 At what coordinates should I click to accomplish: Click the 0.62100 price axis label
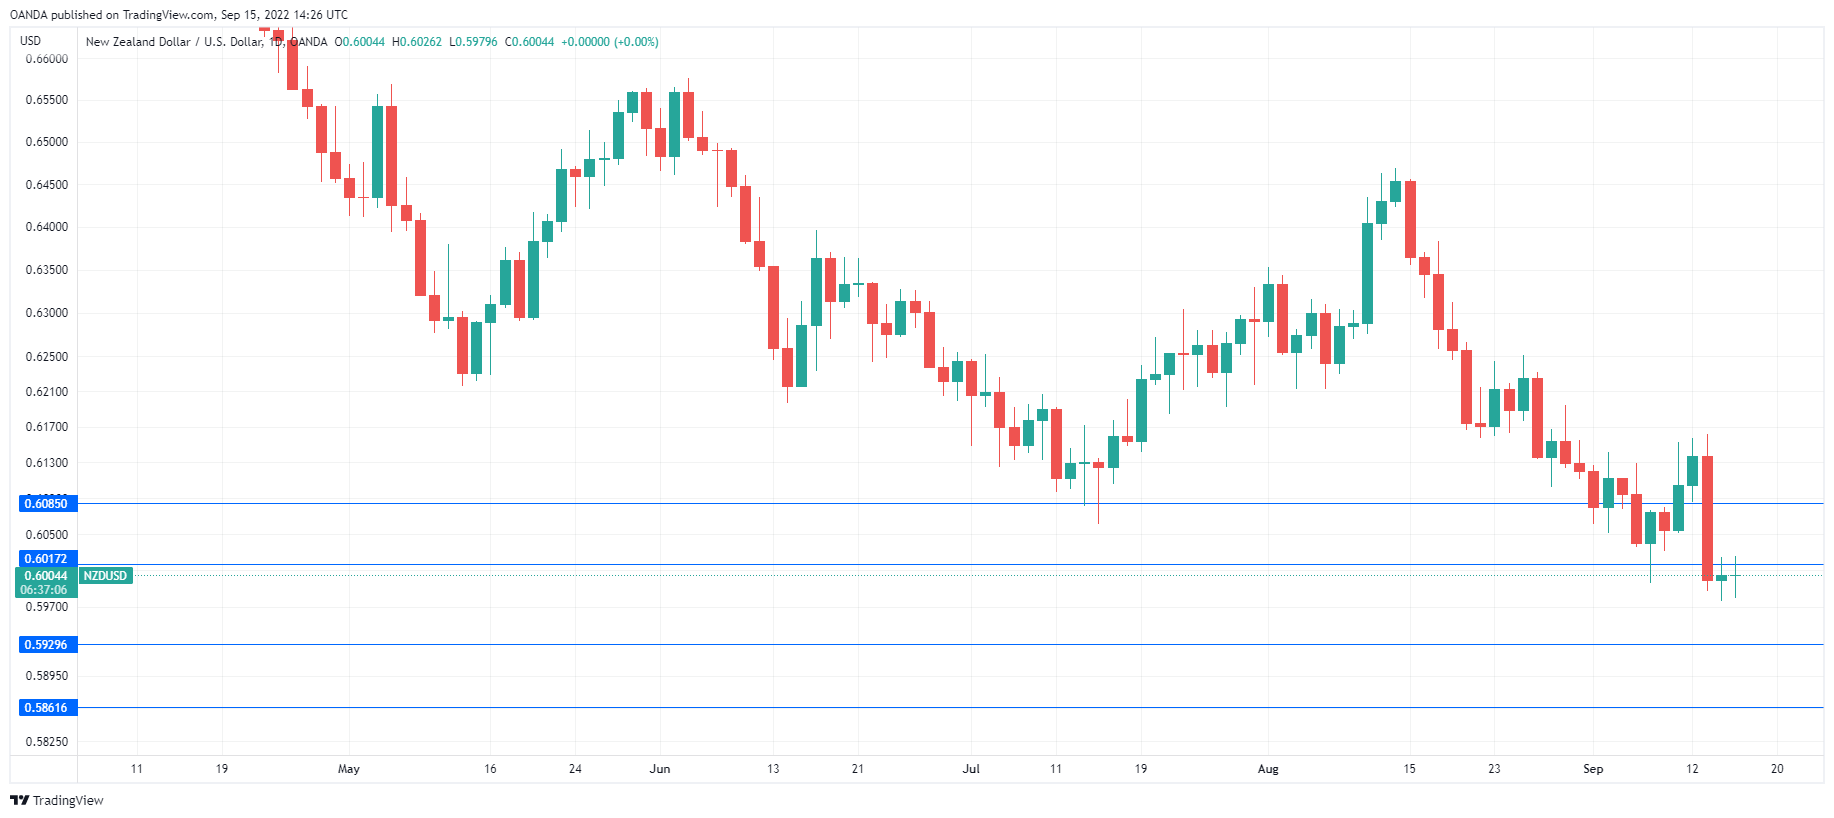(47, 392)
